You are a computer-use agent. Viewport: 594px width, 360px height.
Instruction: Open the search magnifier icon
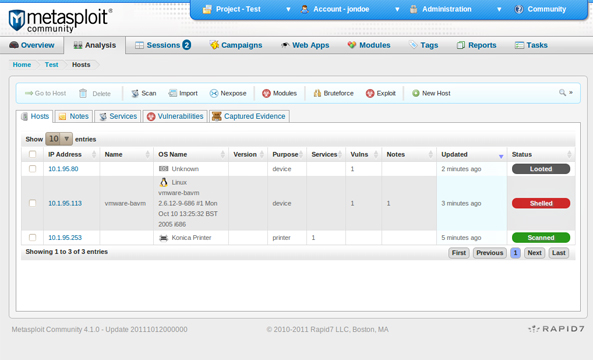point(563,92)
